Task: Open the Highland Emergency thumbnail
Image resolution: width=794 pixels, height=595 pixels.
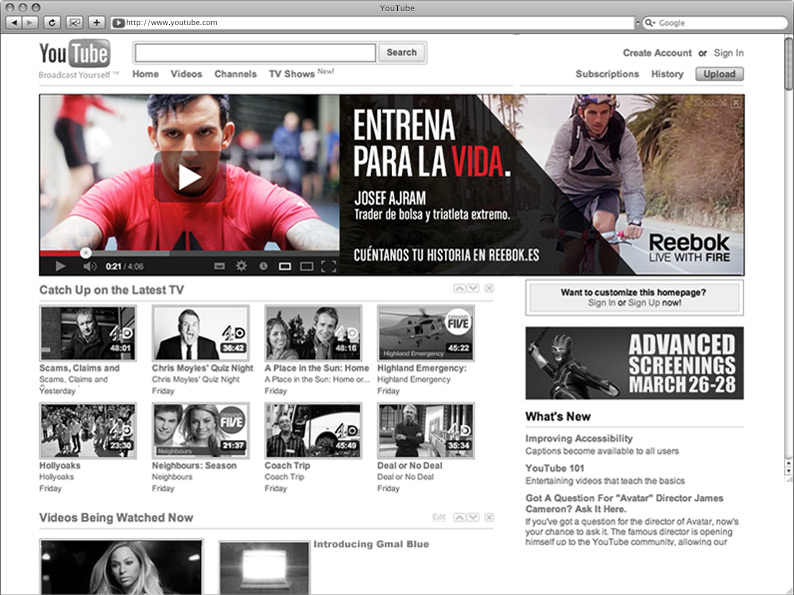Action: pos(426,333)
